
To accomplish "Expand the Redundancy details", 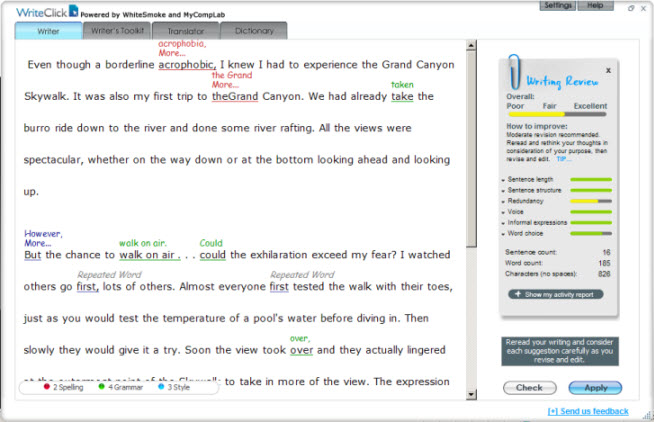I will click(503, 201).
